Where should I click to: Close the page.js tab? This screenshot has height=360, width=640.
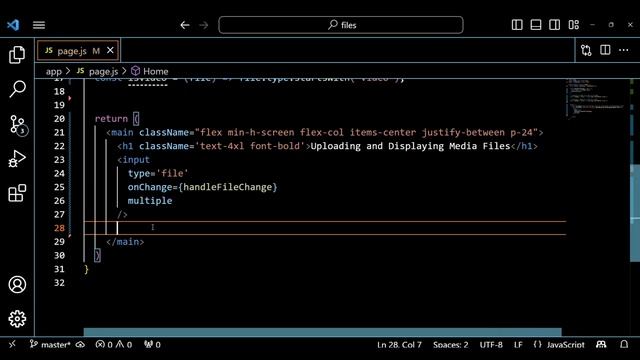[110, 50]
